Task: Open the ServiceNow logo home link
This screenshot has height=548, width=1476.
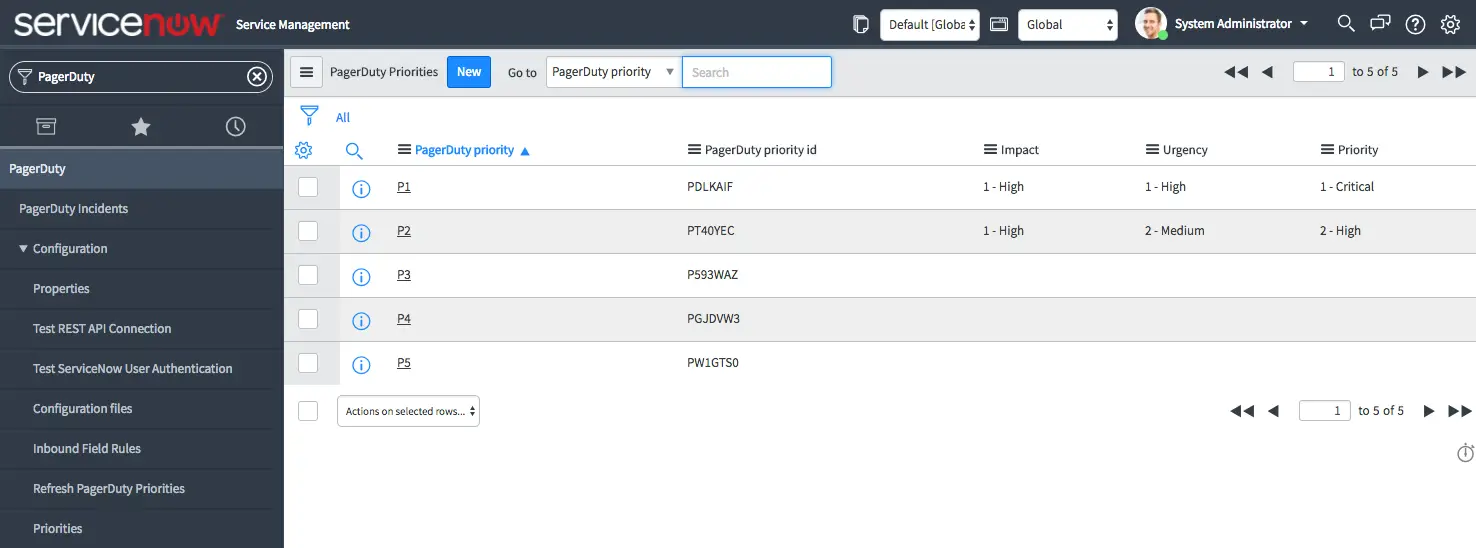Action: [x=117, y=24]
